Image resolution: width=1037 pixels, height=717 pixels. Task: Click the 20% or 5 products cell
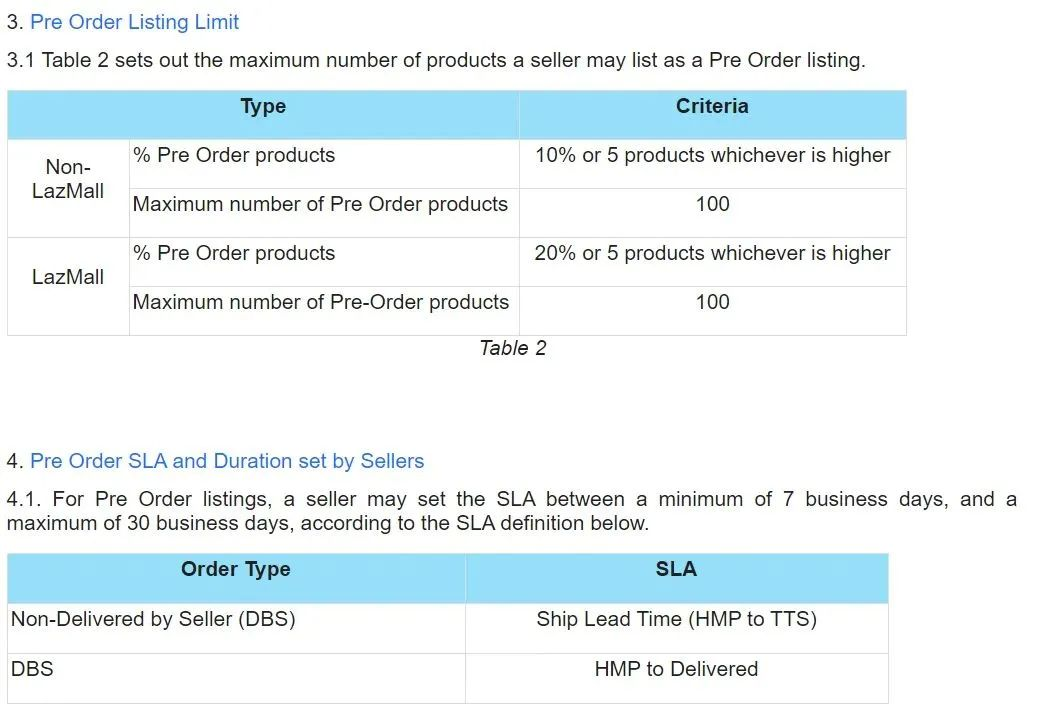[x=712, y=253]
